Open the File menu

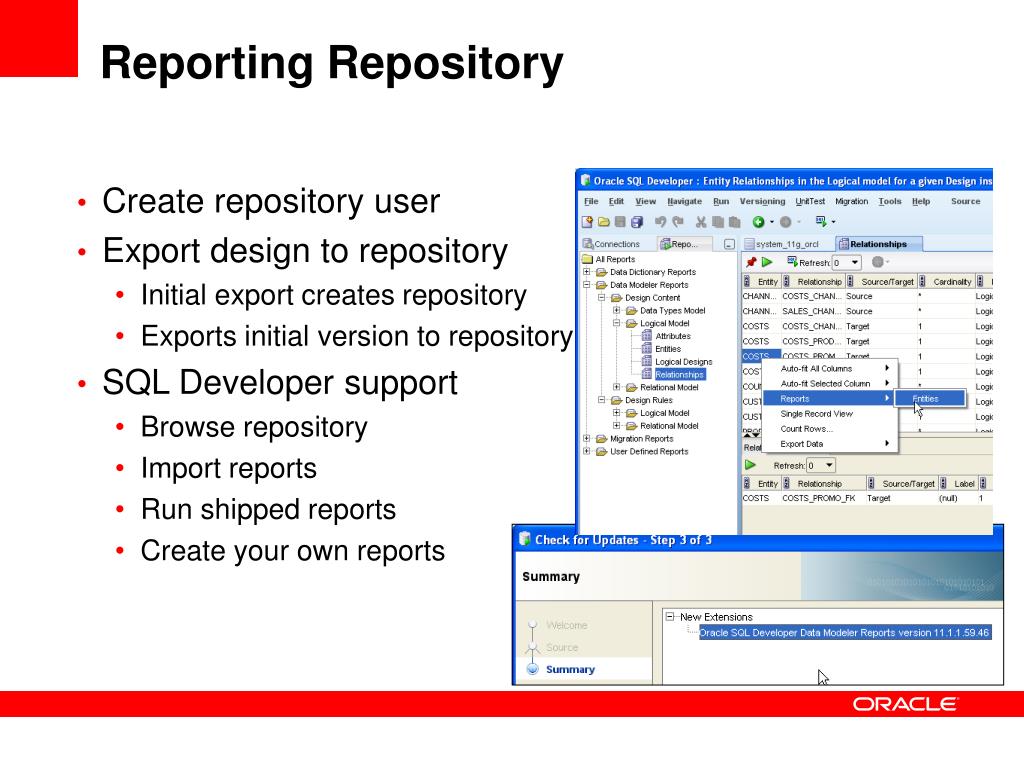[591, 201]
